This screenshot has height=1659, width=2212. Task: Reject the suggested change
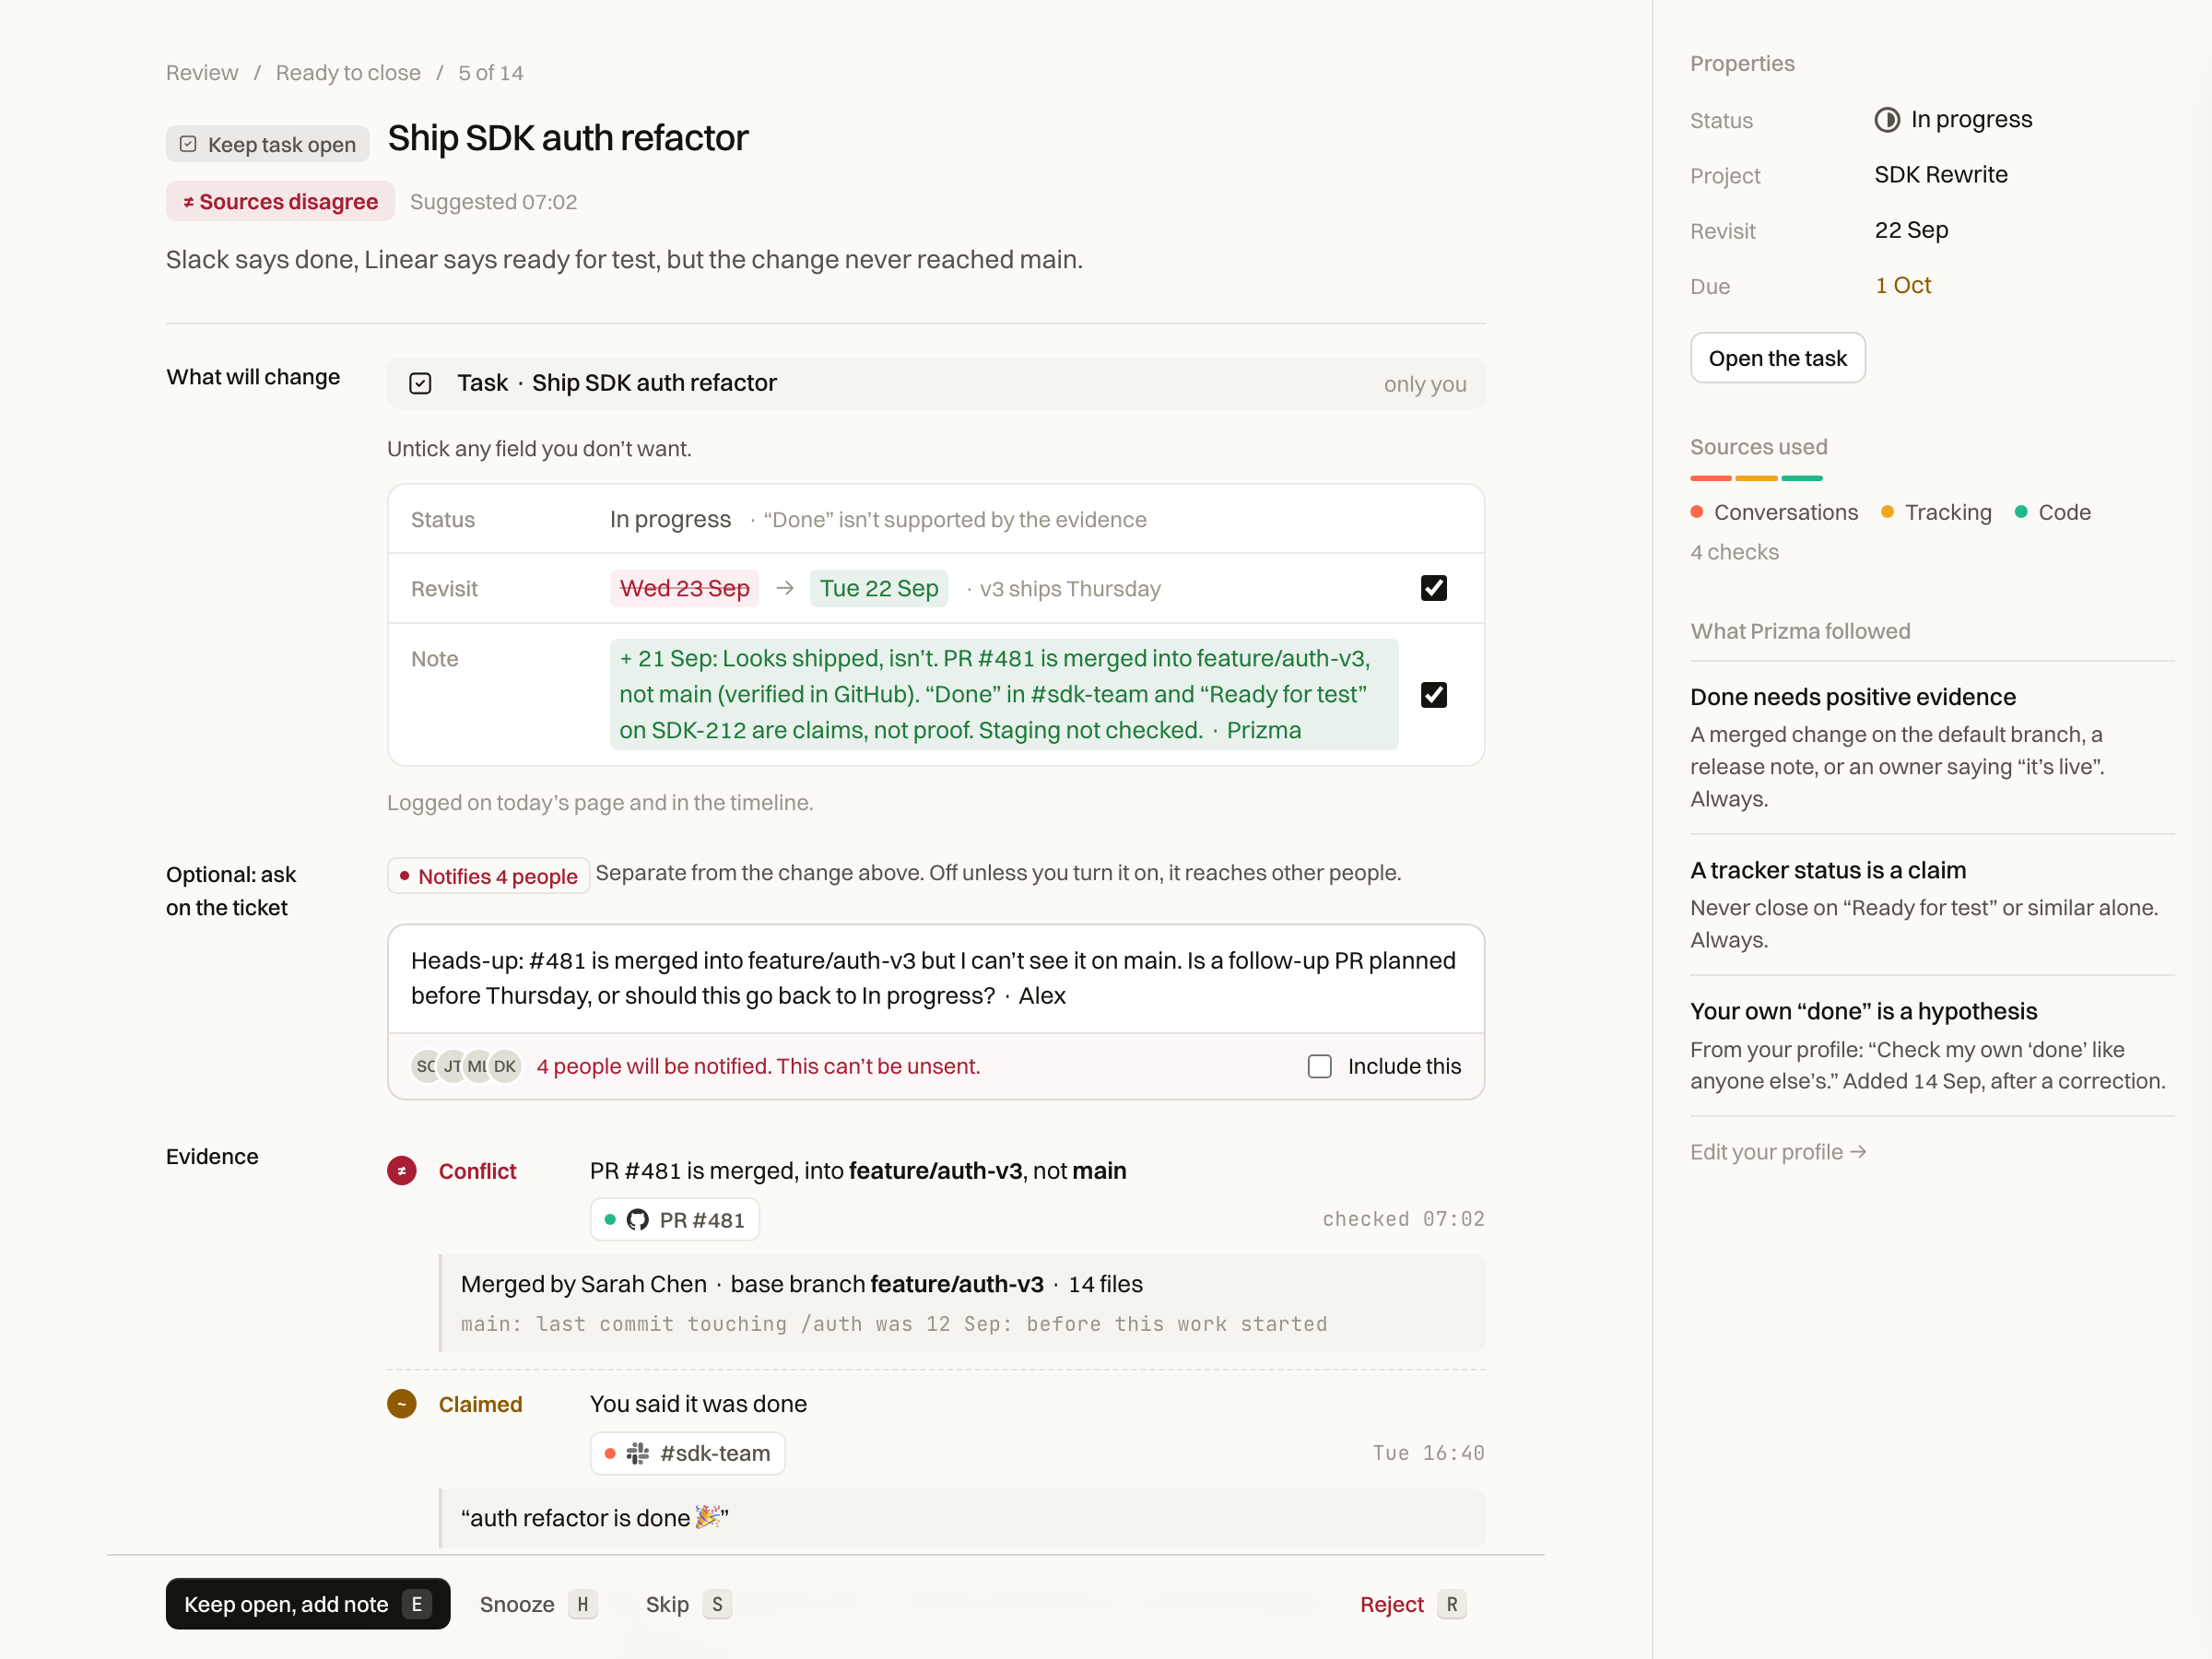[1412, 1603]
